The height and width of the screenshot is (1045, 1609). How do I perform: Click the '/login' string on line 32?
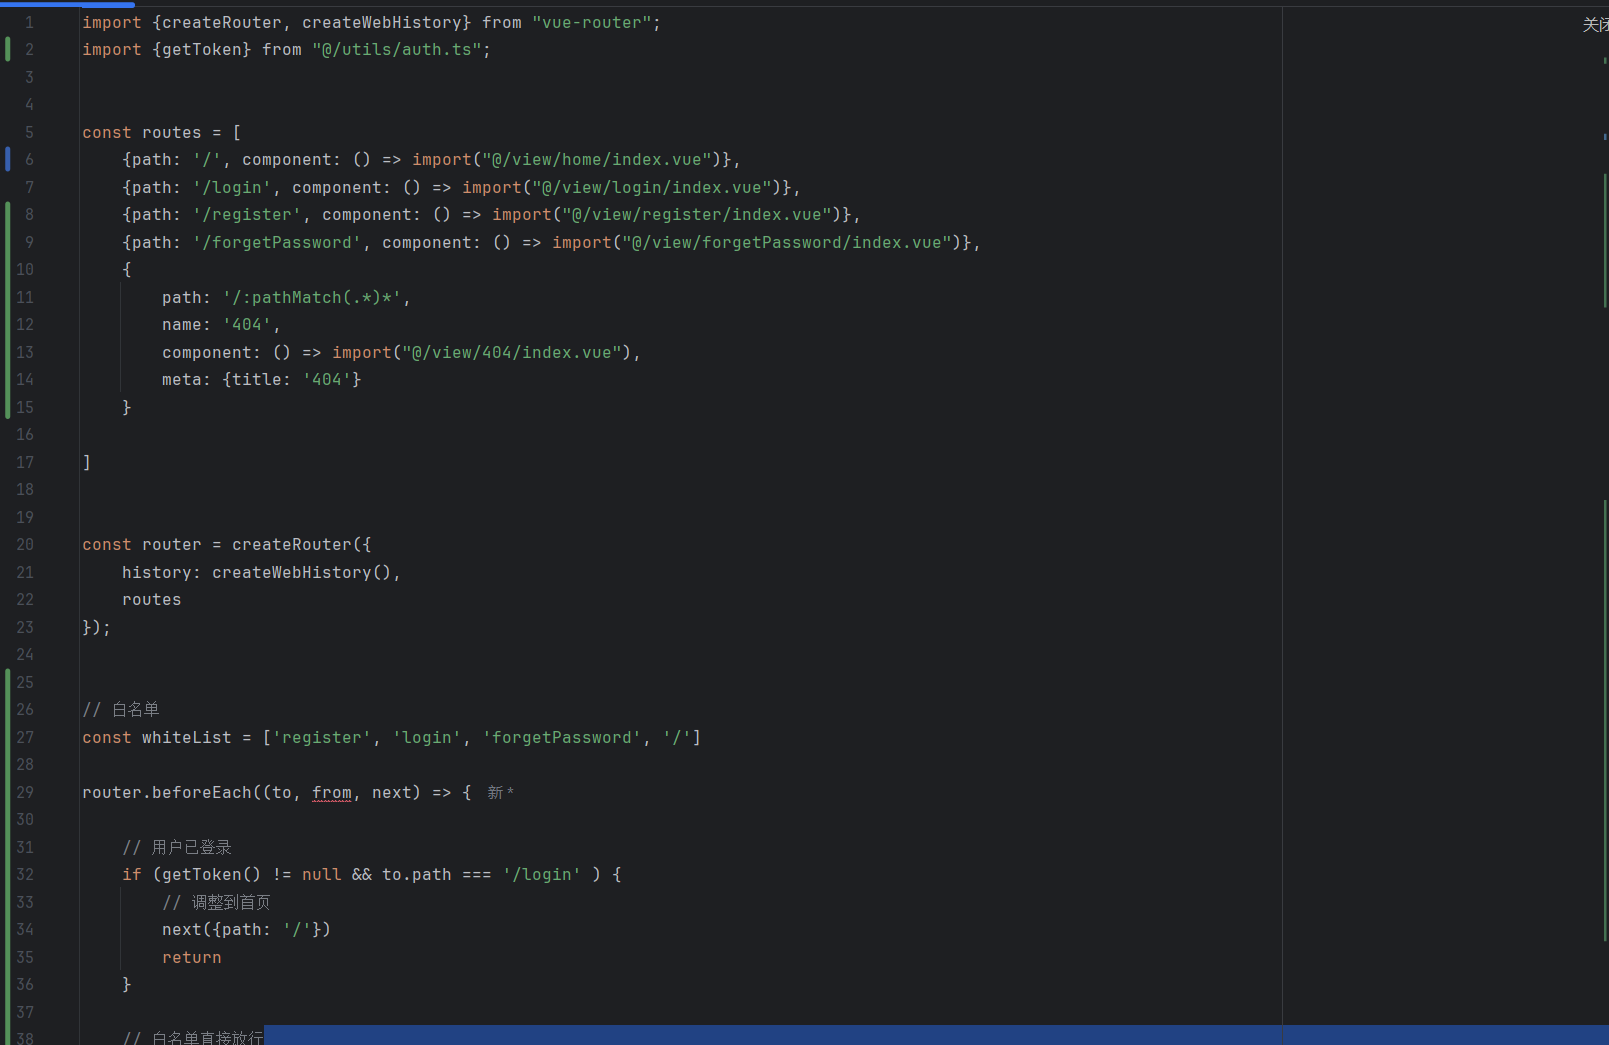coord(542,875)
